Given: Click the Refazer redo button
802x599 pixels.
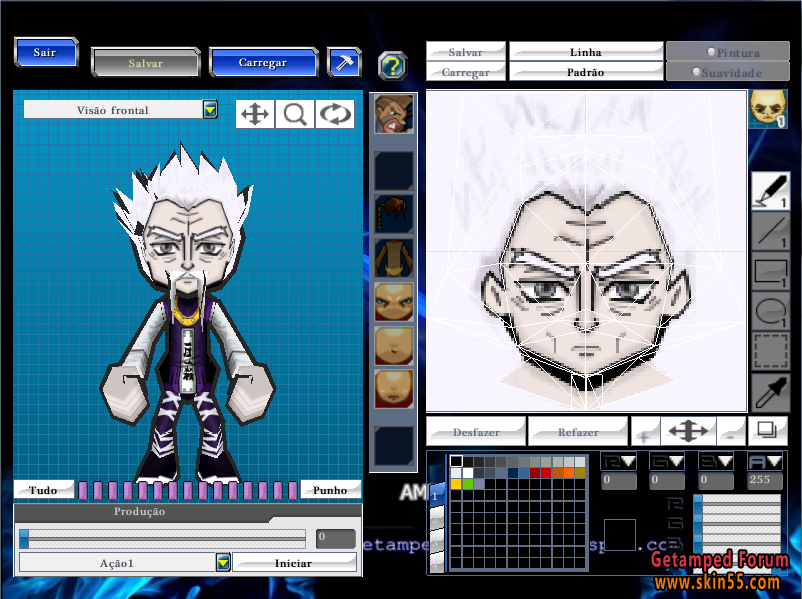Looking at the screenshot, I should click(578, 432).
